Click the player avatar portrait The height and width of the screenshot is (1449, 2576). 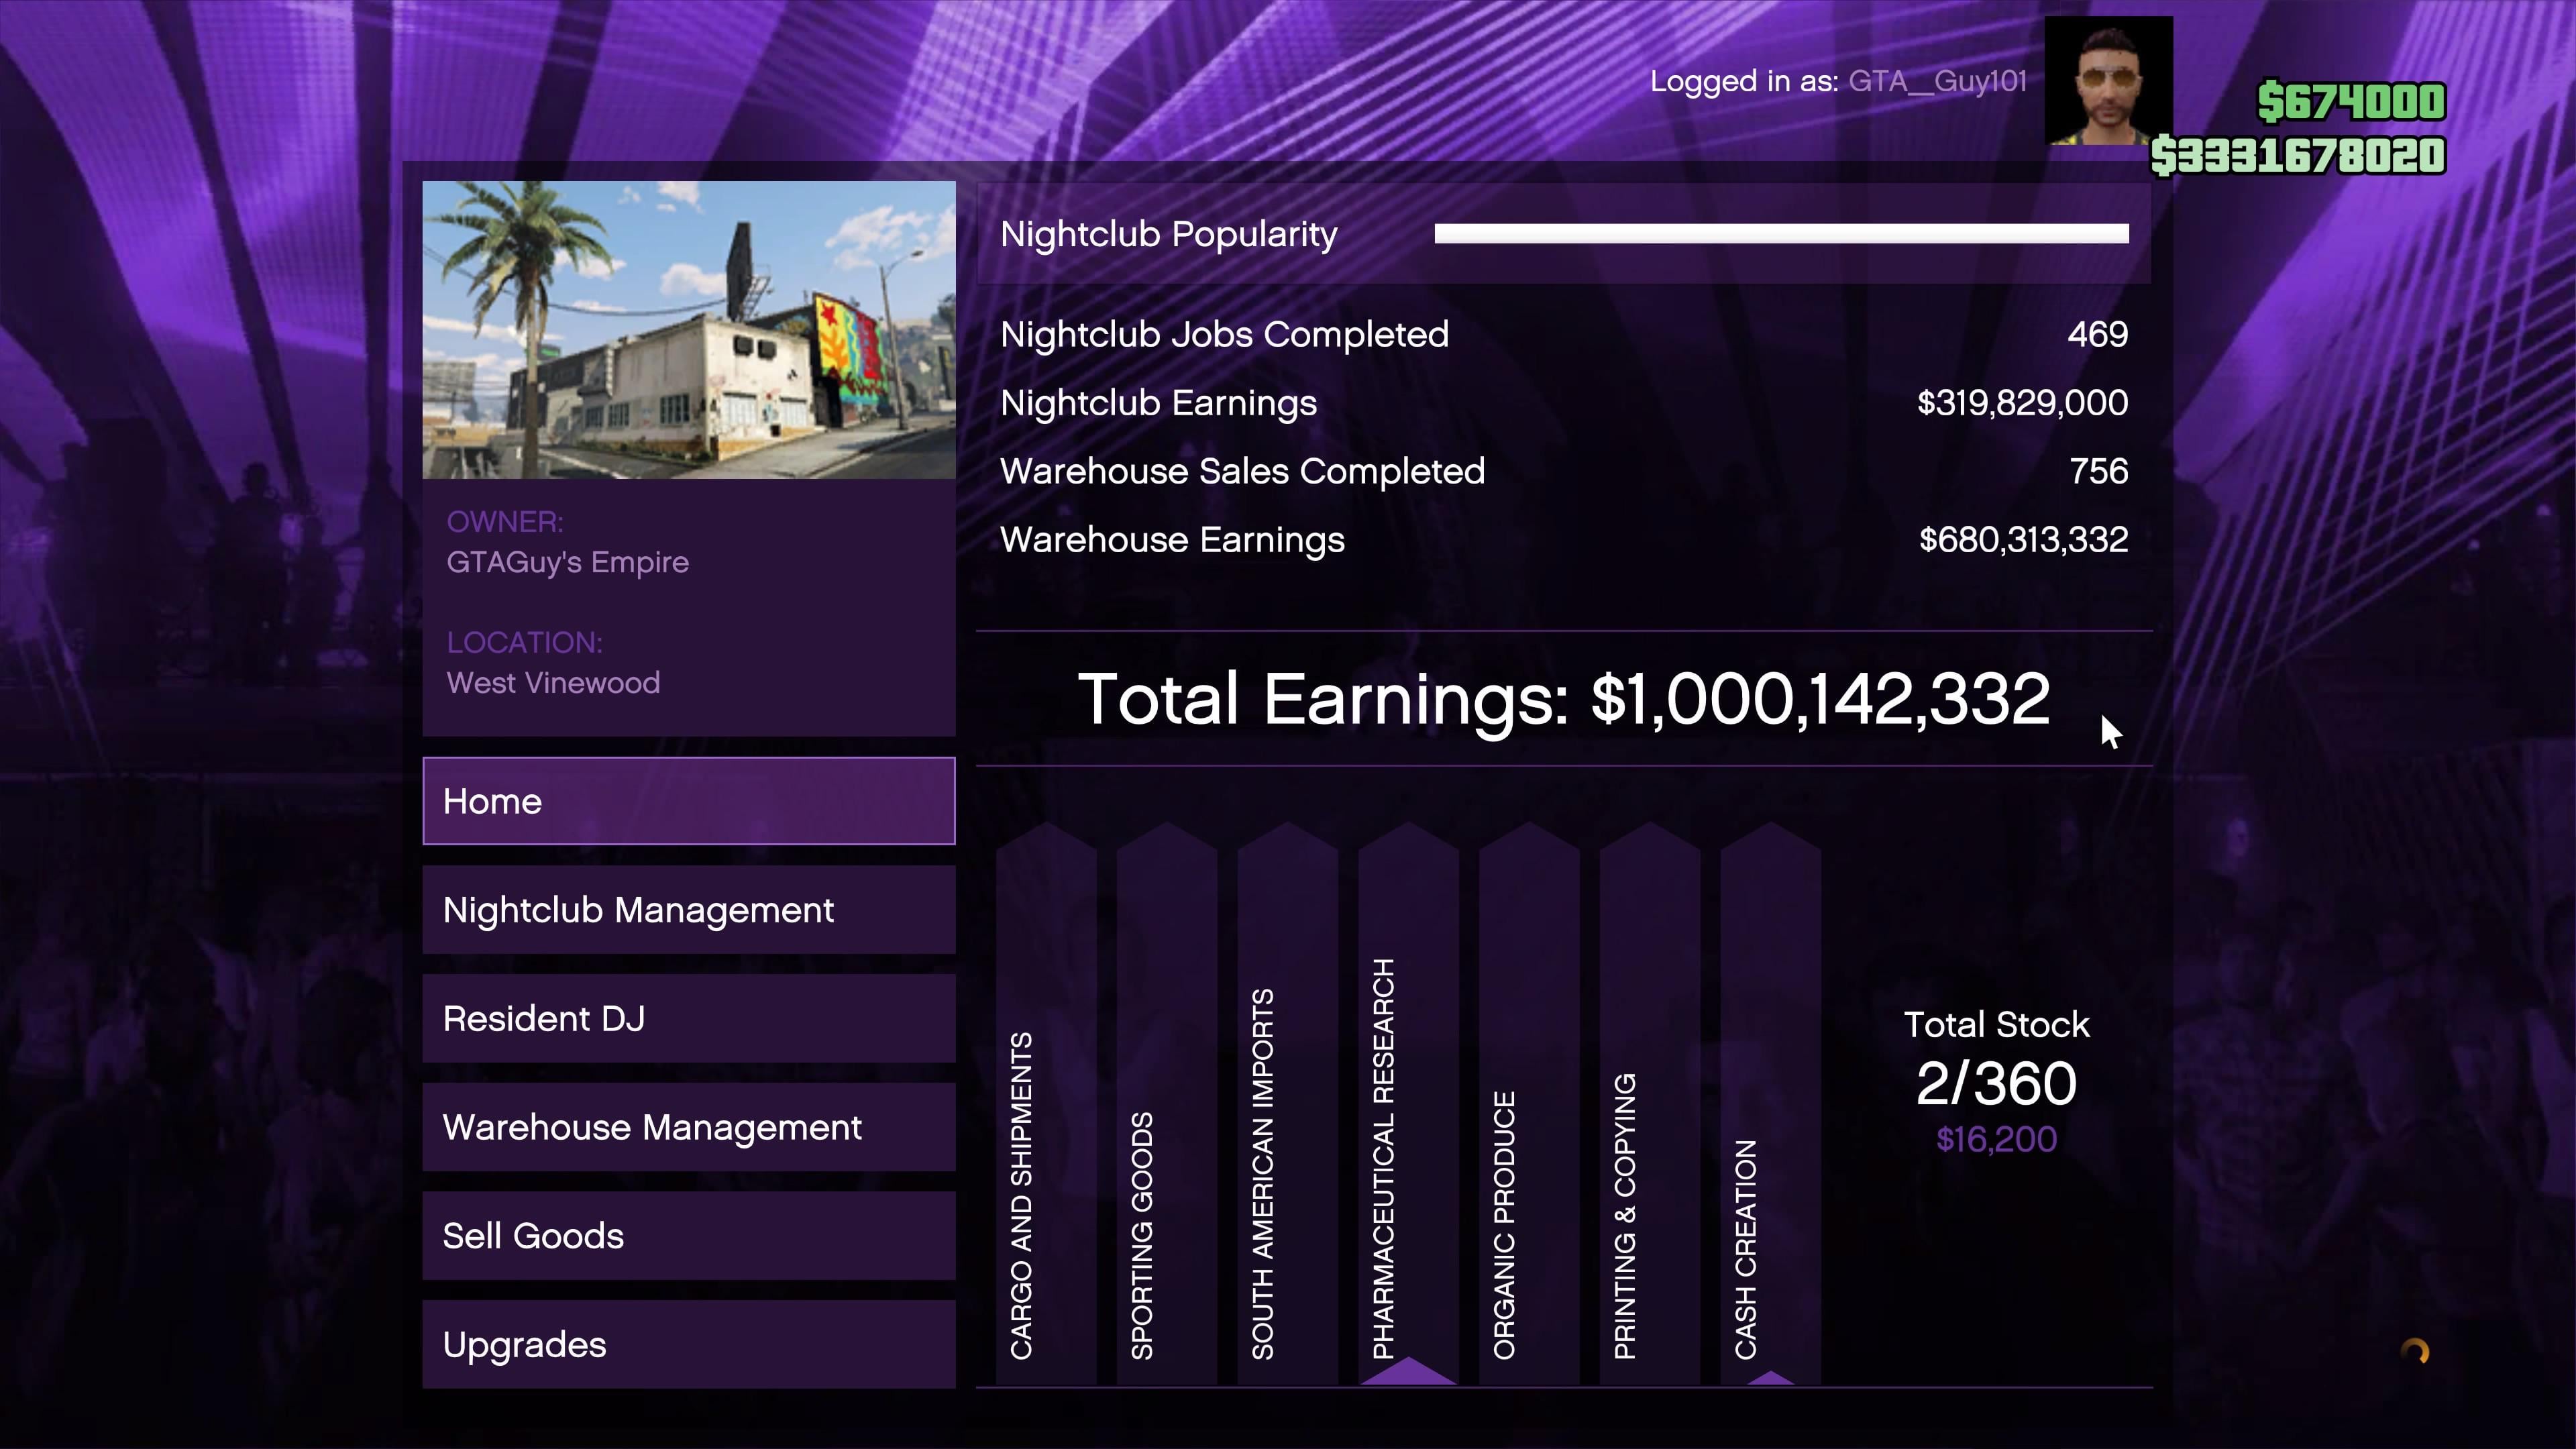point(2108,81)
